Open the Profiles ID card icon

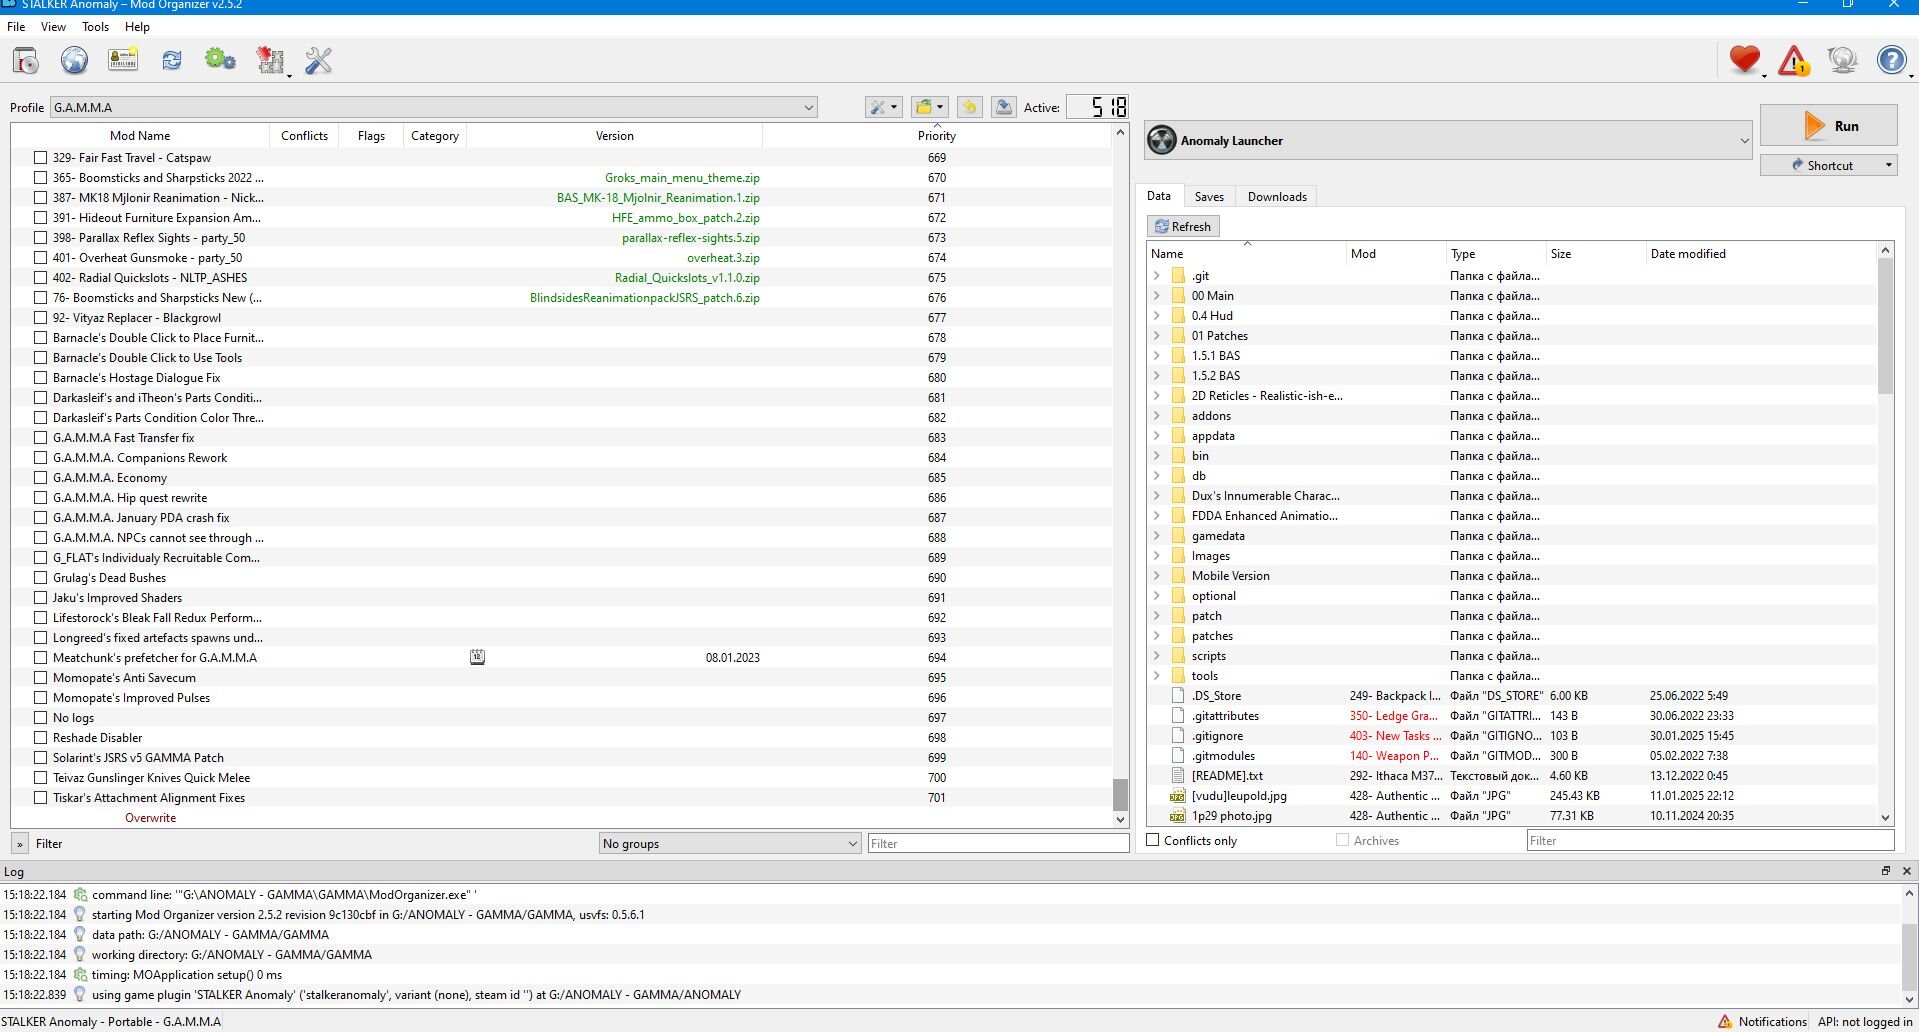click(x=123, y=61)
